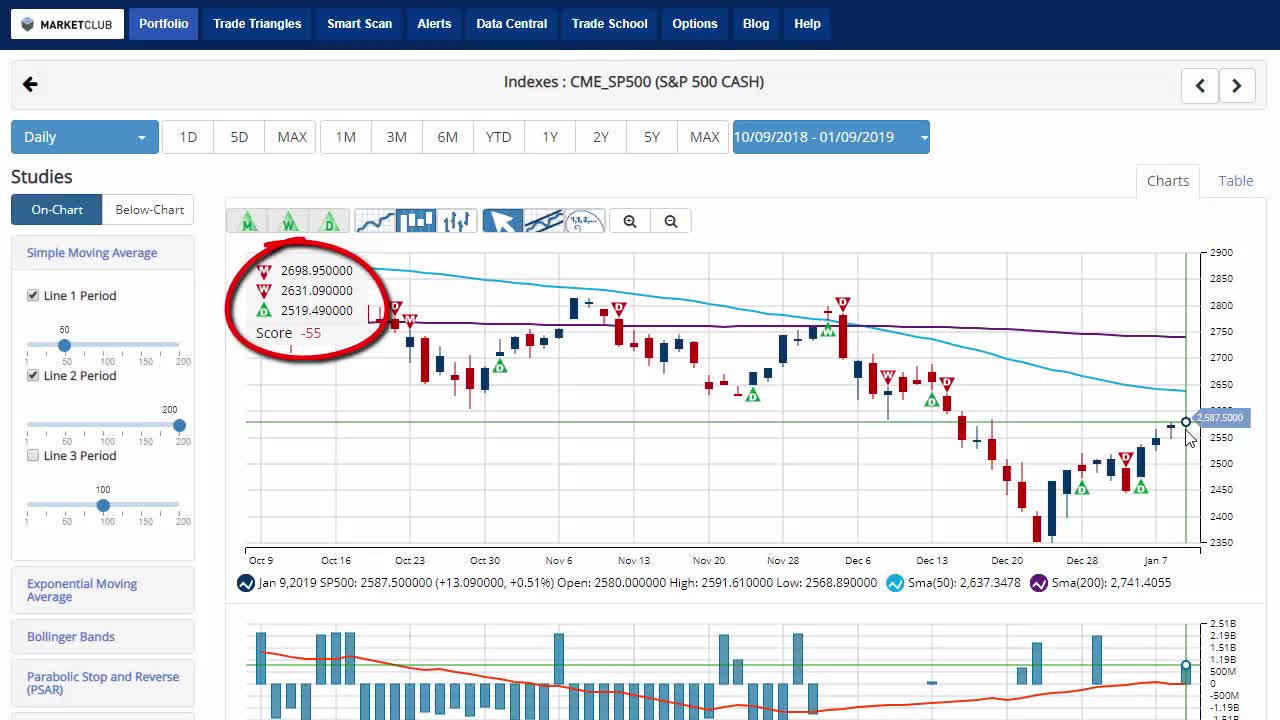Enable the Line 3 Period checkbox

point(33,455)
